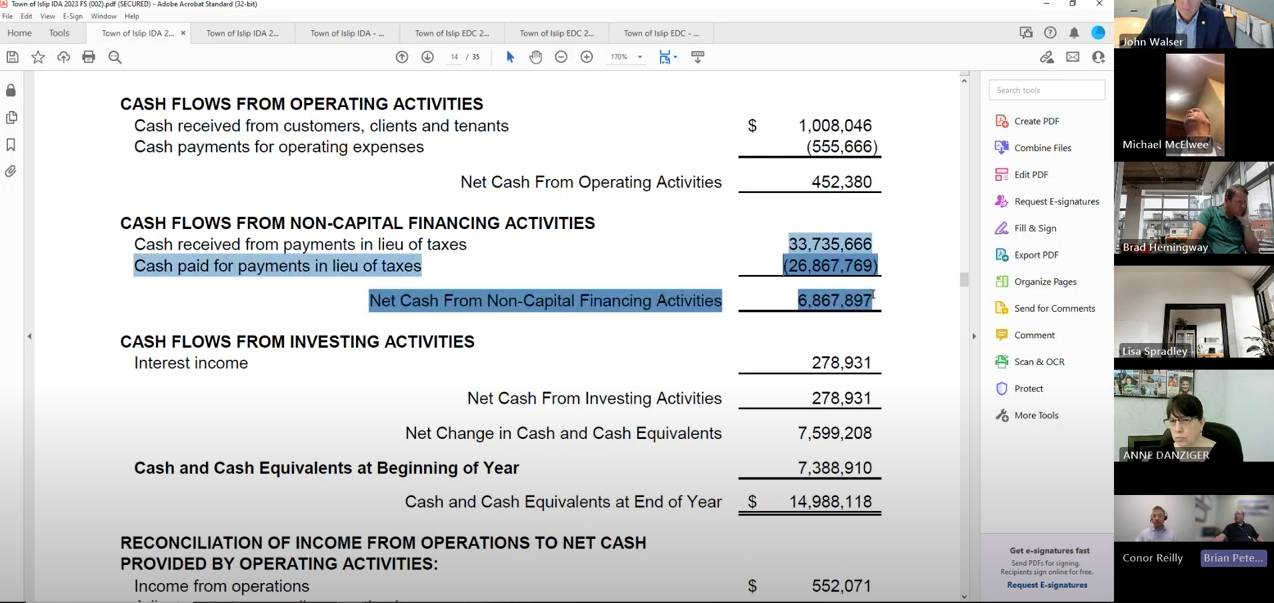The width and height of the screenshot is (1274, 603).
Task: Go to the next page arrow
Action: click(427, 57)
